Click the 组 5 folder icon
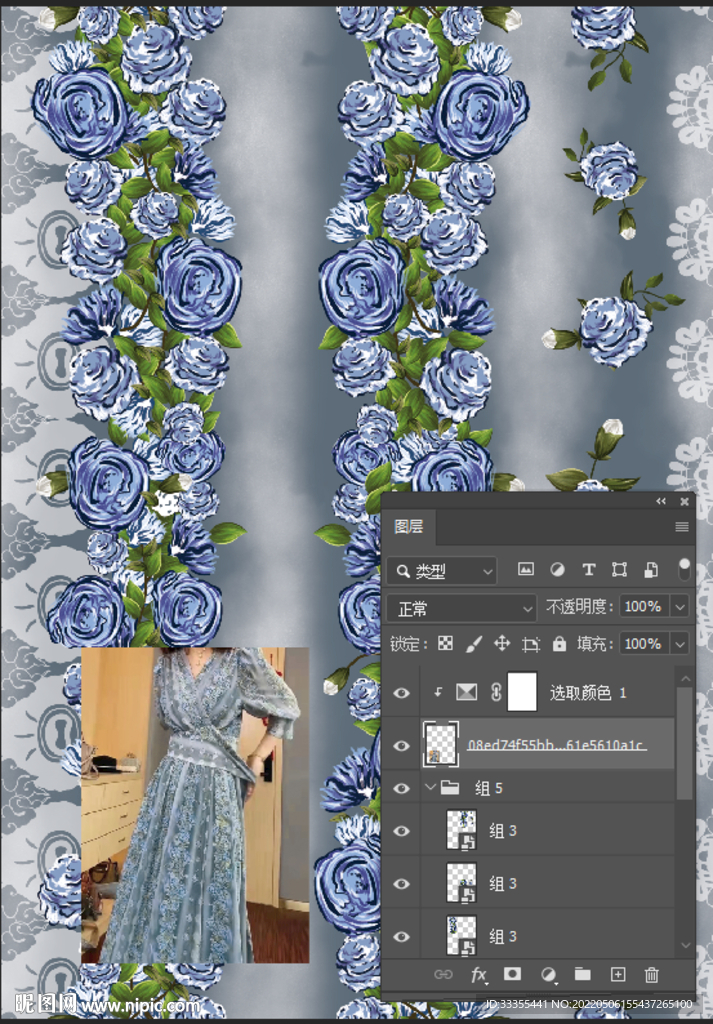Screen dimensions: 713x1024 450,788
